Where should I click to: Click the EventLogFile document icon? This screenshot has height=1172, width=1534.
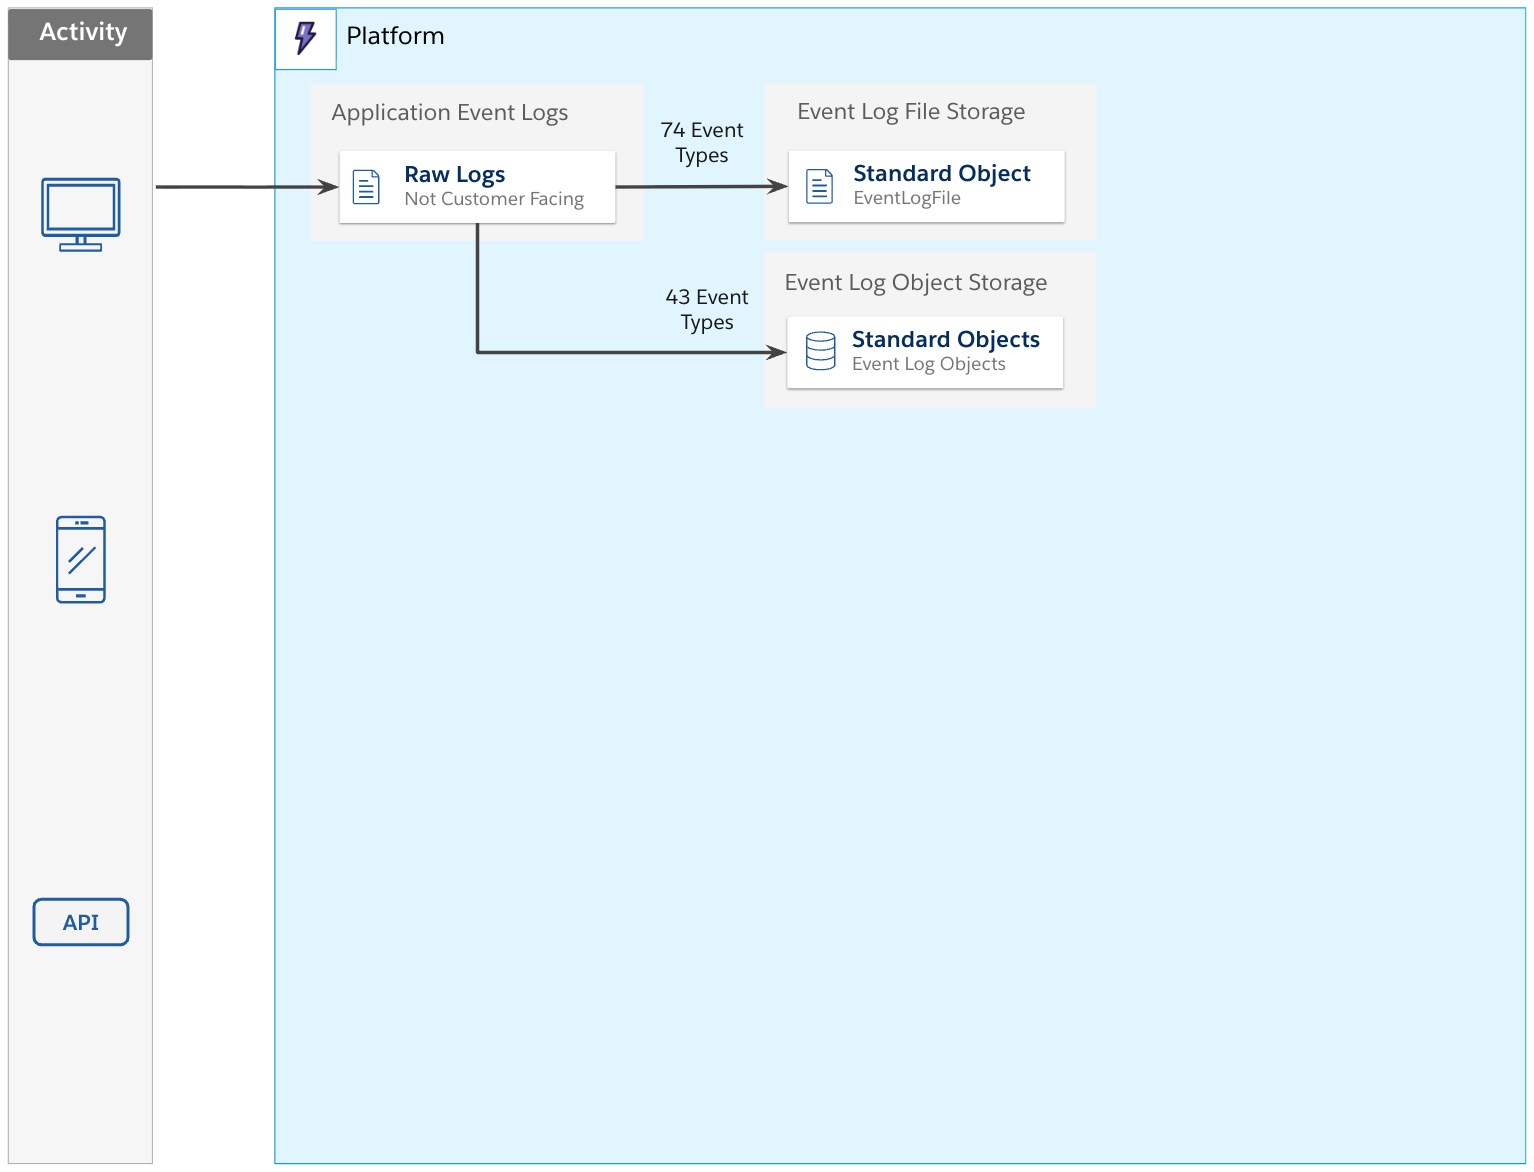pos(819,186)
